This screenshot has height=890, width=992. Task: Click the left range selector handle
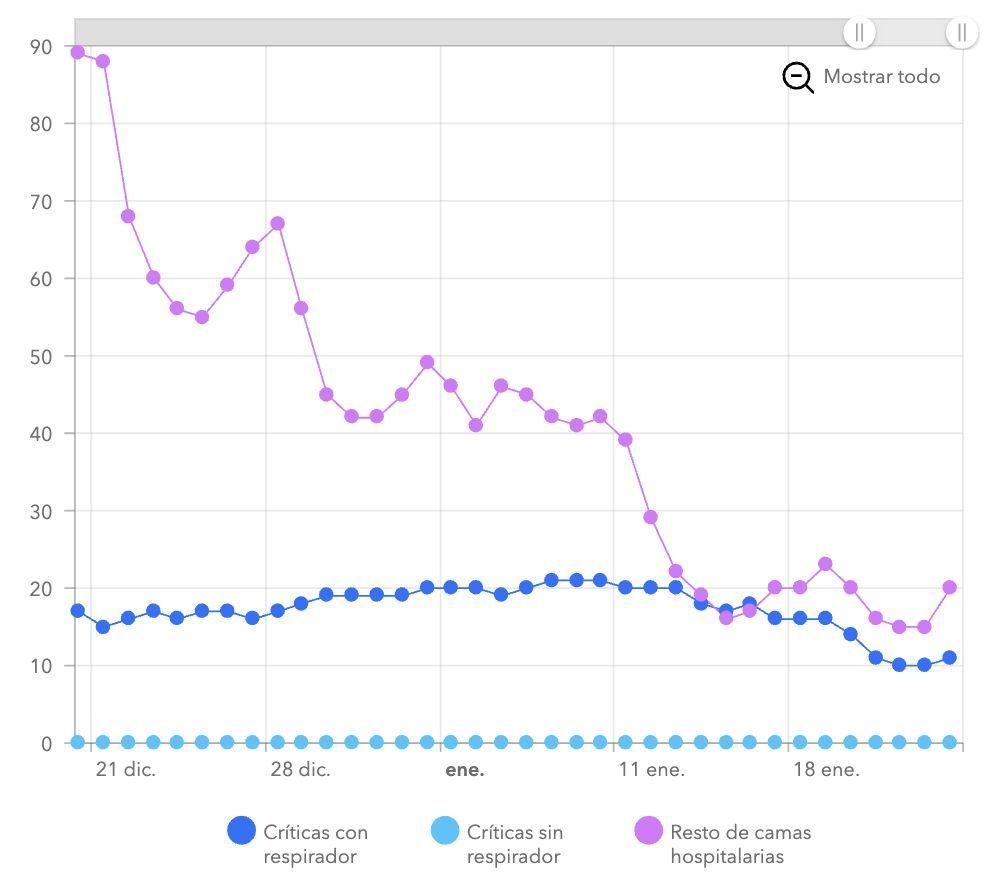point(861,33)
